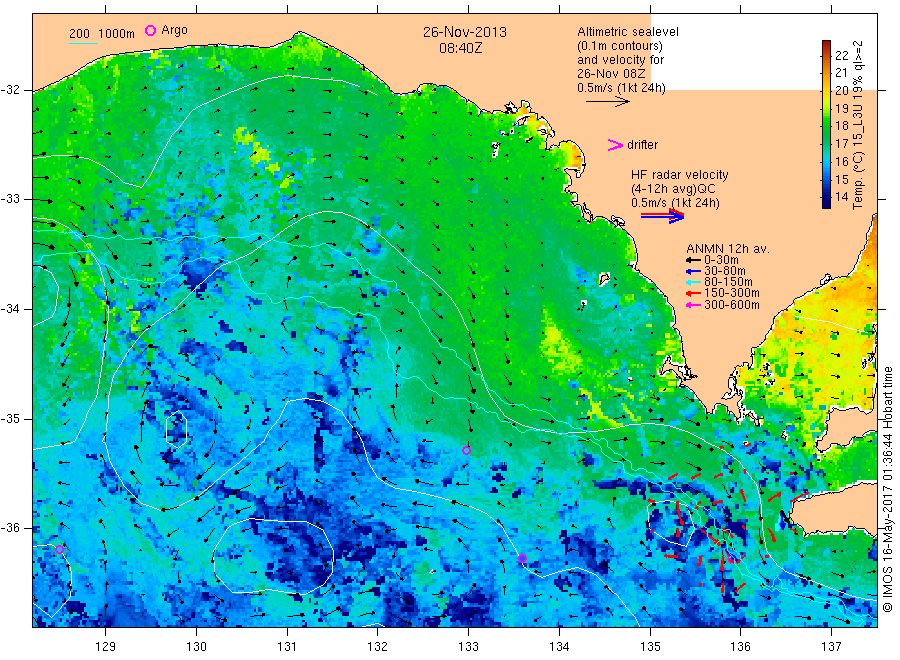900x660 pixels.
Task: Click the 15 tick on temperature scale
Action: [841, 179]
